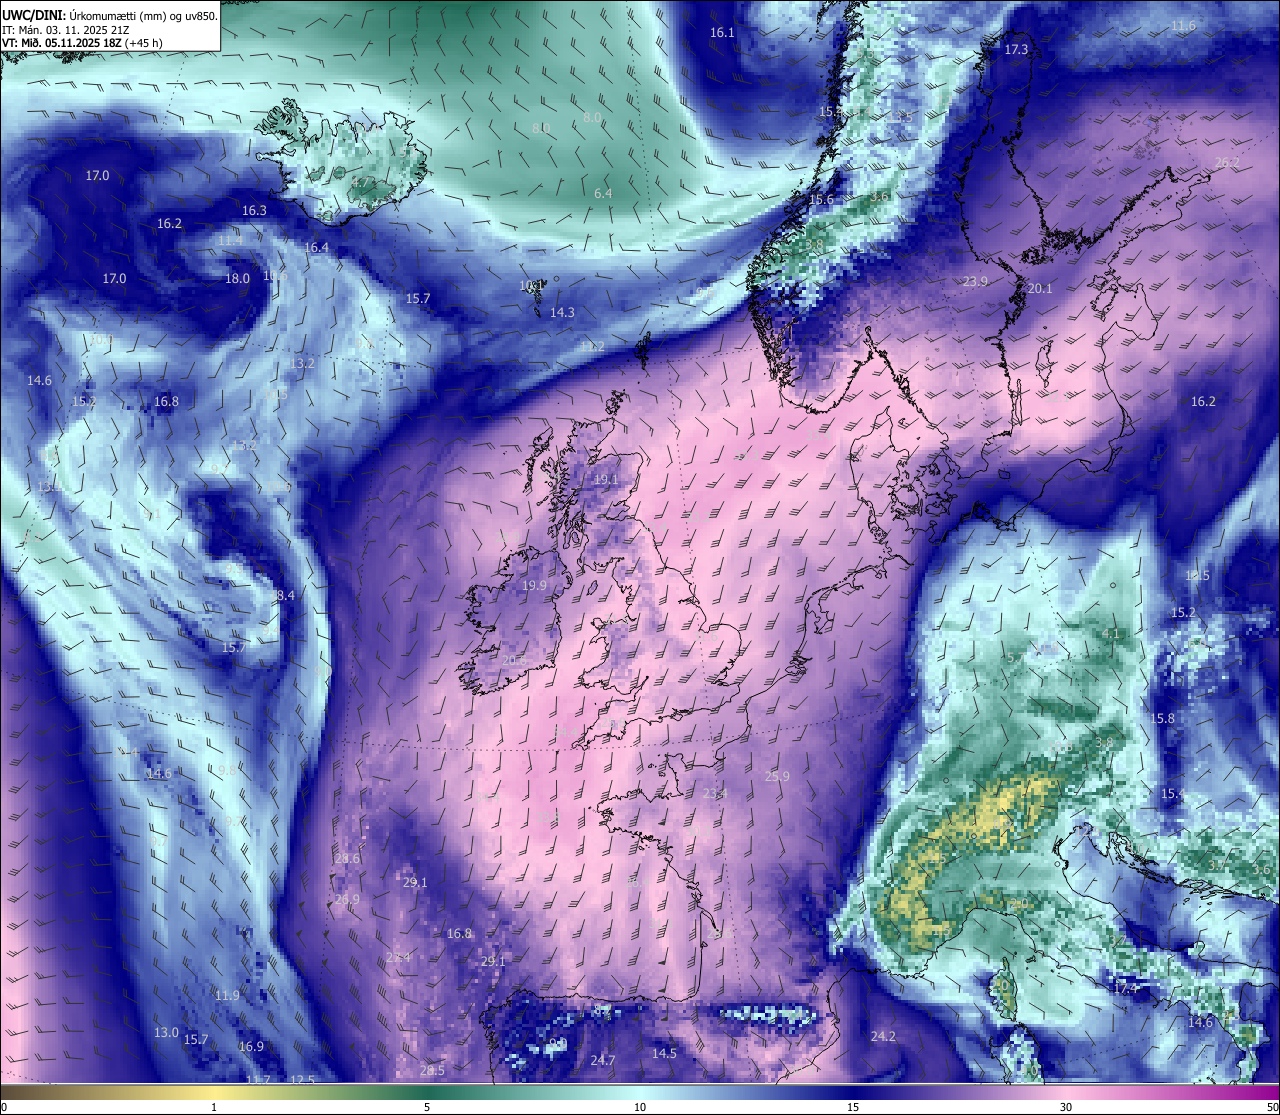Click the map value 23.9
The width and height of the screenshot is (1280, 1115).
pyautogui.click(x=975, y=282)
